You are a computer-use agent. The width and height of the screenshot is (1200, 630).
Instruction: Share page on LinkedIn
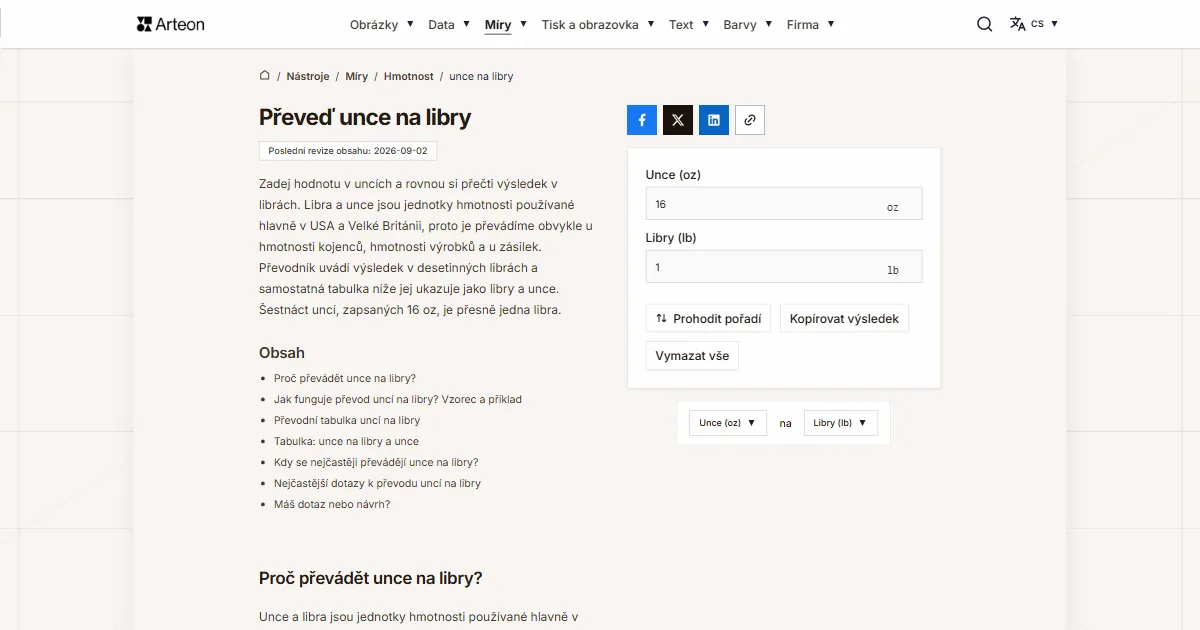(714, 120)
